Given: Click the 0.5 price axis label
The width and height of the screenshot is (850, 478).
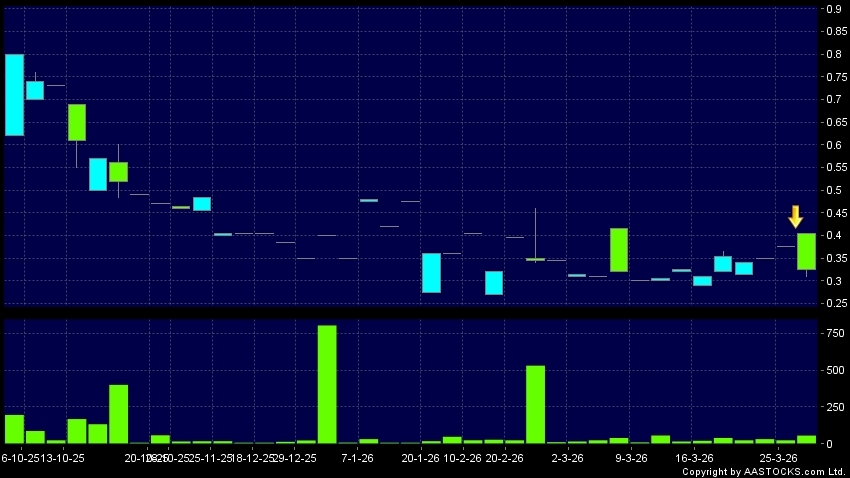Looking at the screenshot, I should [832, 190].
